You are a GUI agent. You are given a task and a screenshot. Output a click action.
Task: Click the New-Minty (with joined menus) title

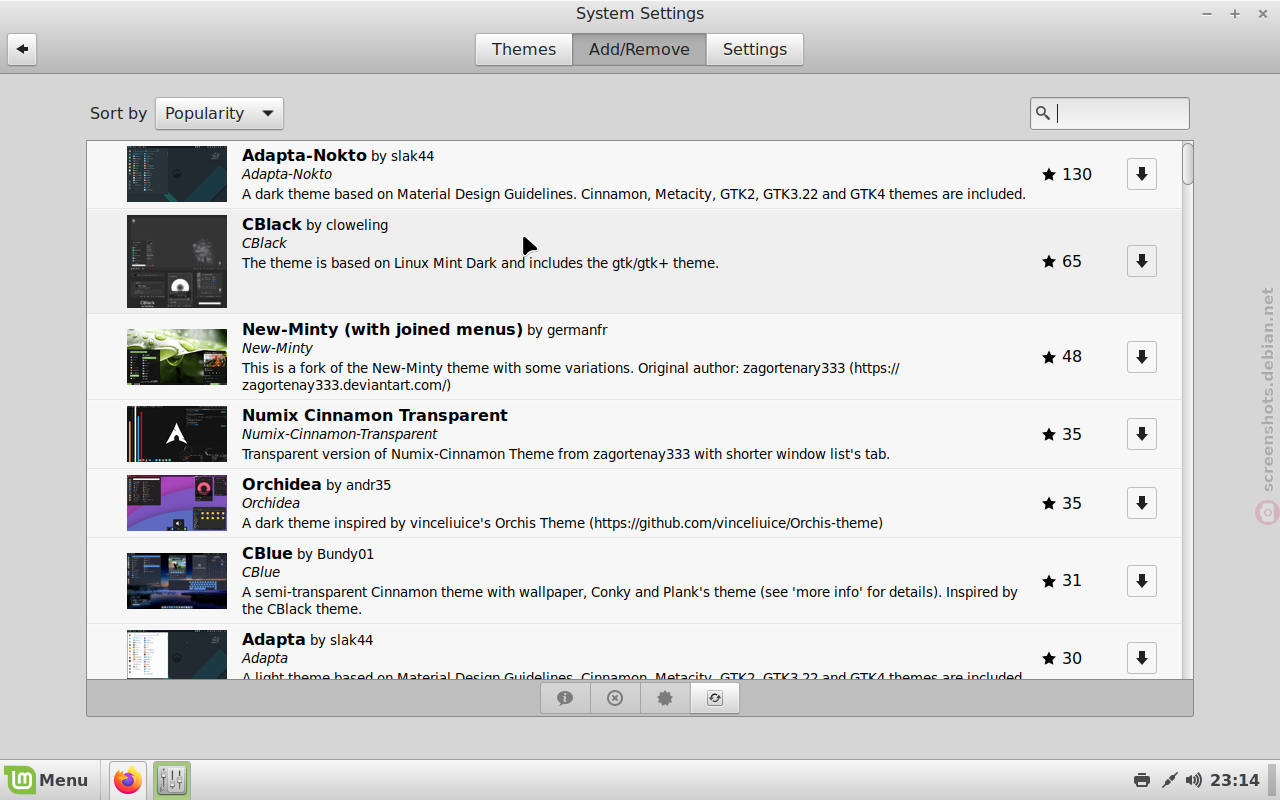[382, 329]
